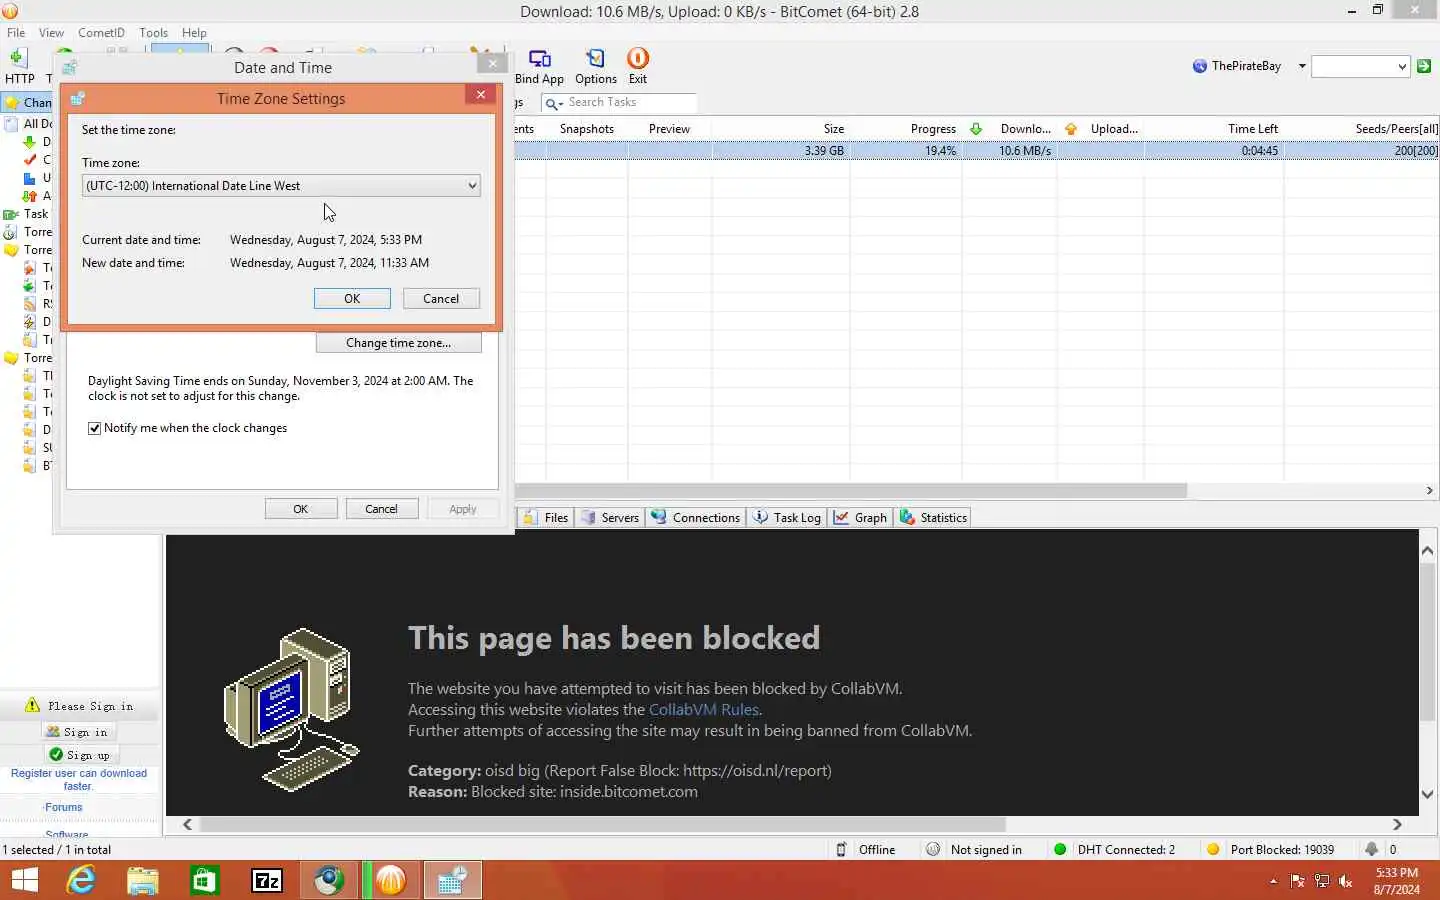The image size is (1440, 900).
Task: Open the File menu
Action: tap(16, 32)
